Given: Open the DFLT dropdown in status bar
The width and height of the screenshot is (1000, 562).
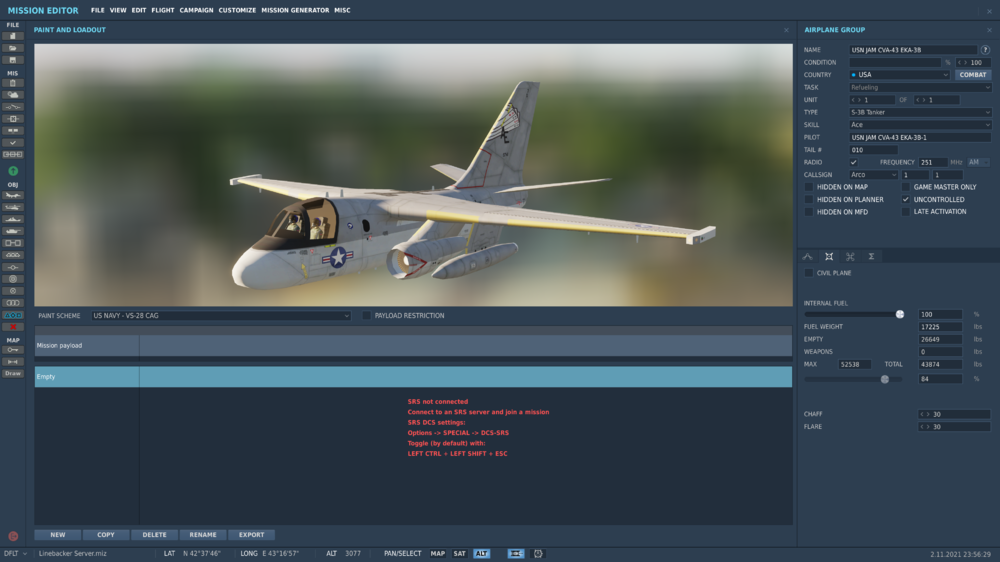Looking at the screenshot, I should 15,554.
